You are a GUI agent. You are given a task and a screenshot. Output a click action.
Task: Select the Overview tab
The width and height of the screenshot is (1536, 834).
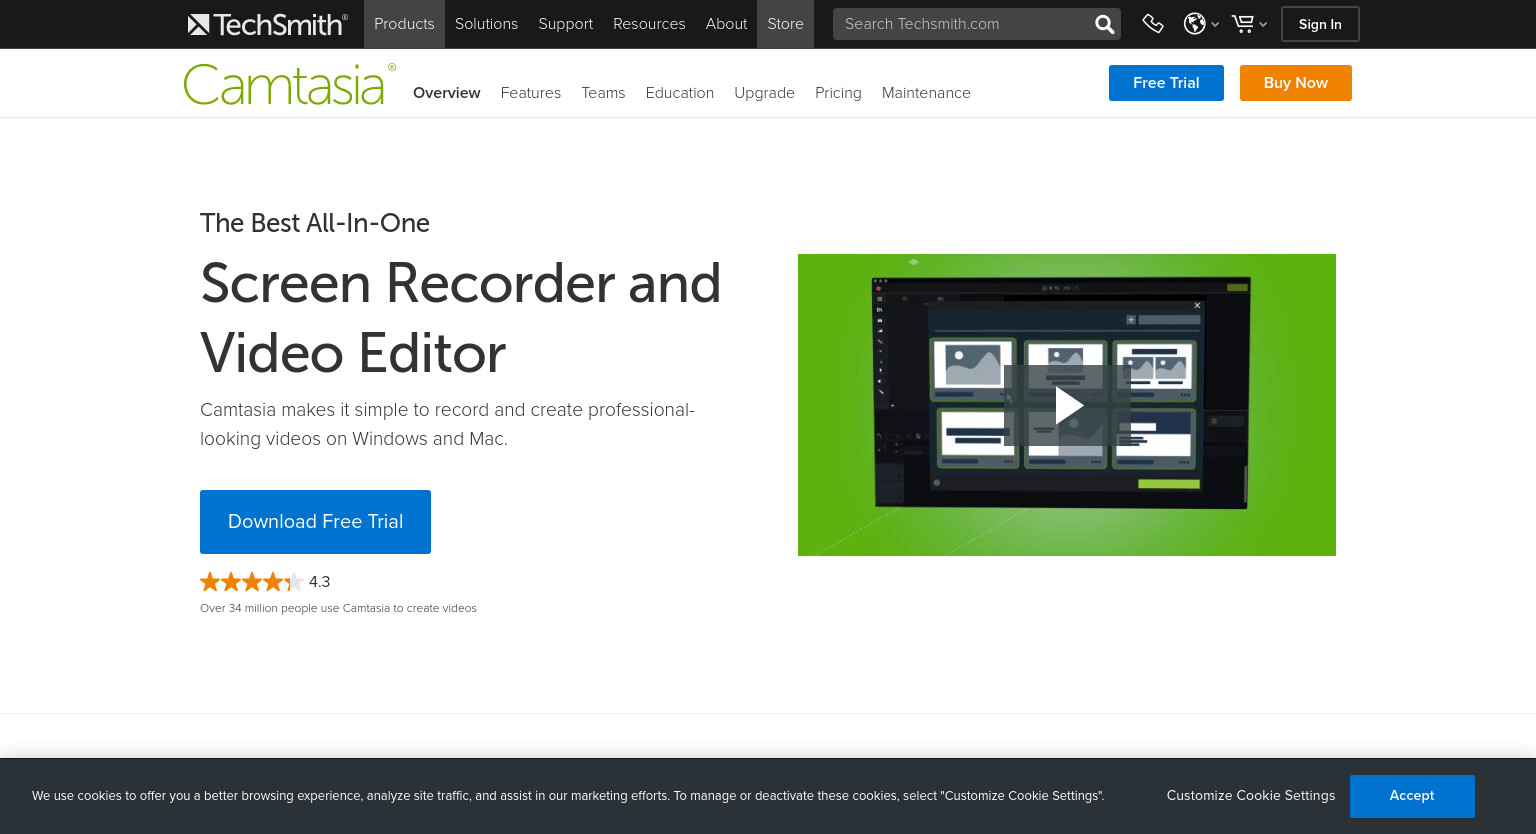pyautogui.click(x=446, y=93)
